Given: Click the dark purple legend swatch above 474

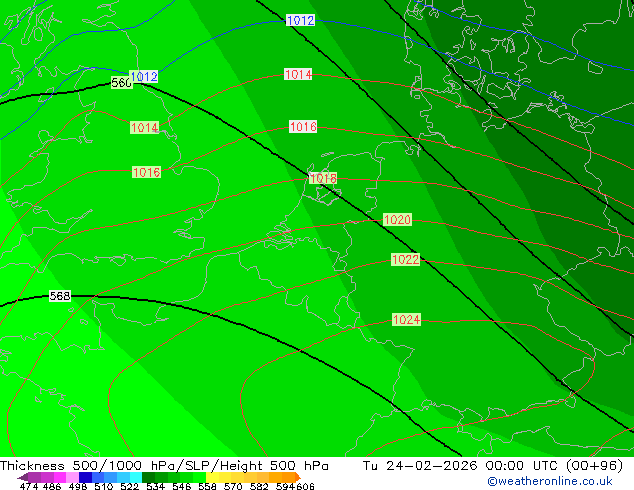Looking at the screenshot, I should point(34,477).
